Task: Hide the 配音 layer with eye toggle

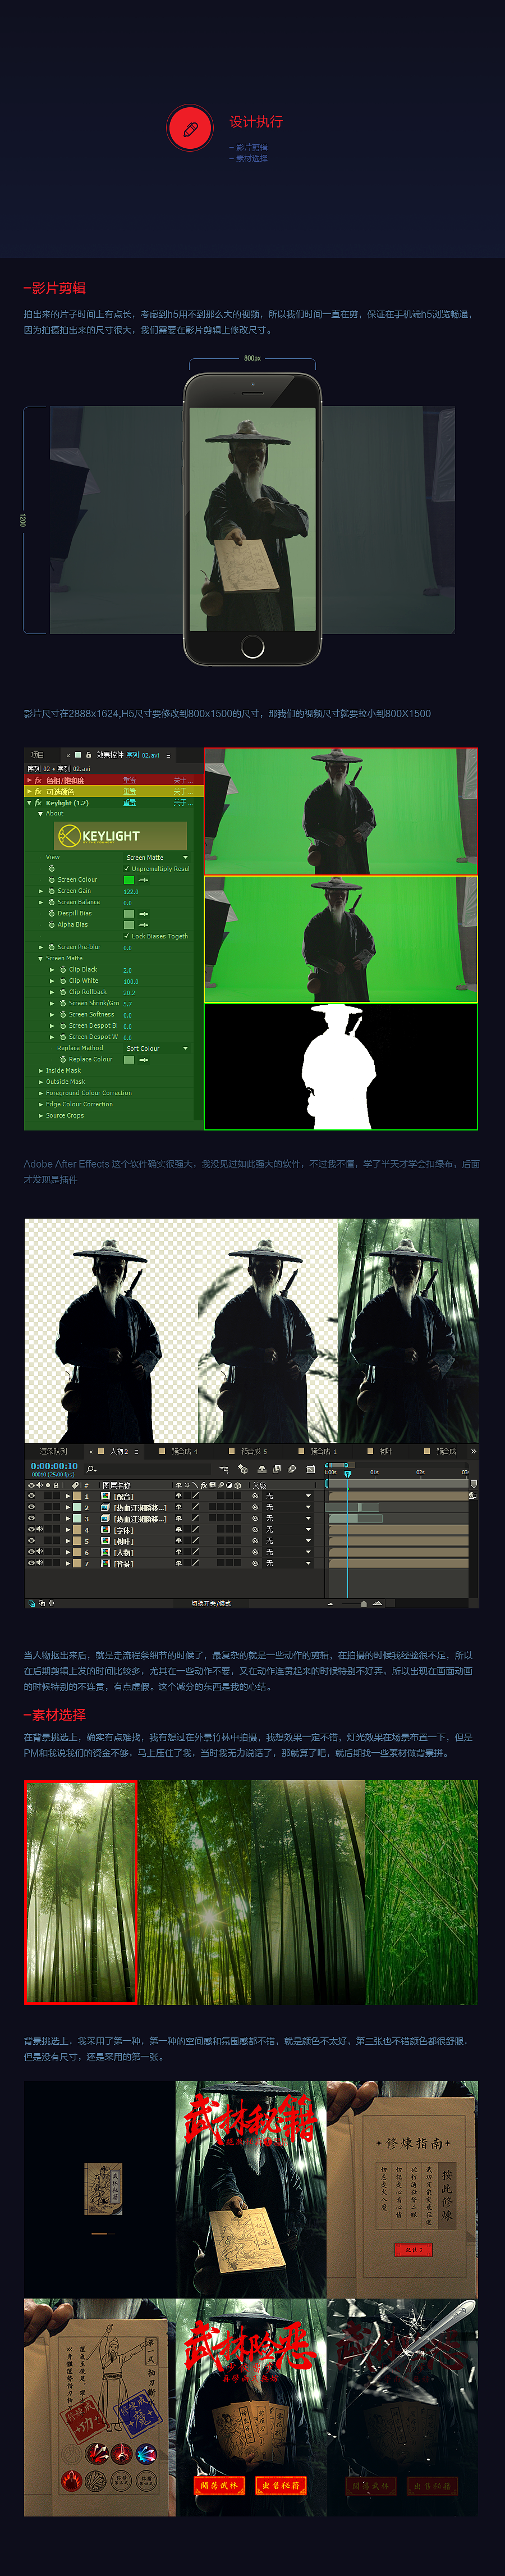Action: [31, 1495]
